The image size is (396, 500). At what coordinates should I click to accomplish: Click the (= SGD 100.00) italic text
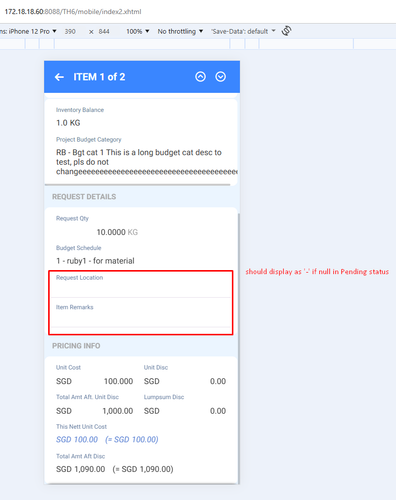pos(132,439)
